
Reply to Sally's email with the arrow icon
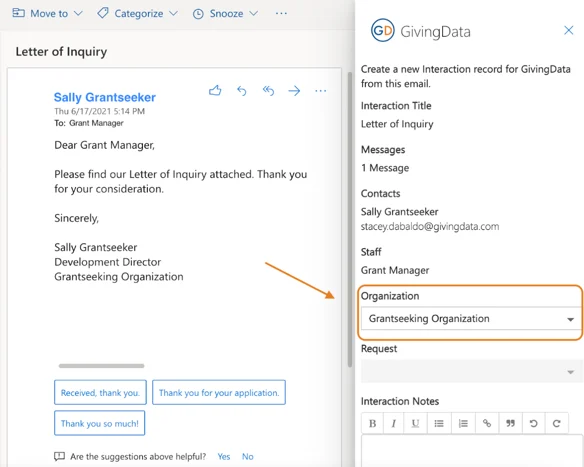(x=242, y=90)
